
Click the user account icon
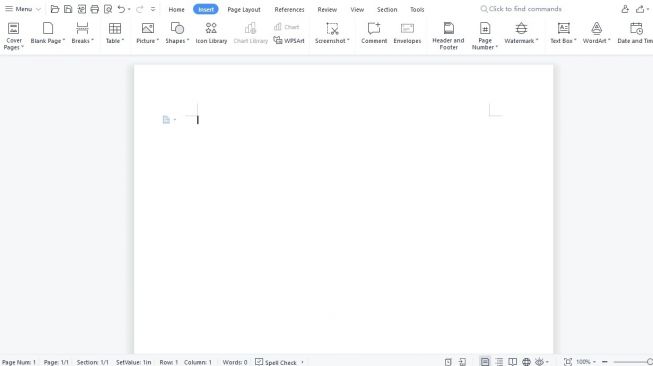point(625,9)
